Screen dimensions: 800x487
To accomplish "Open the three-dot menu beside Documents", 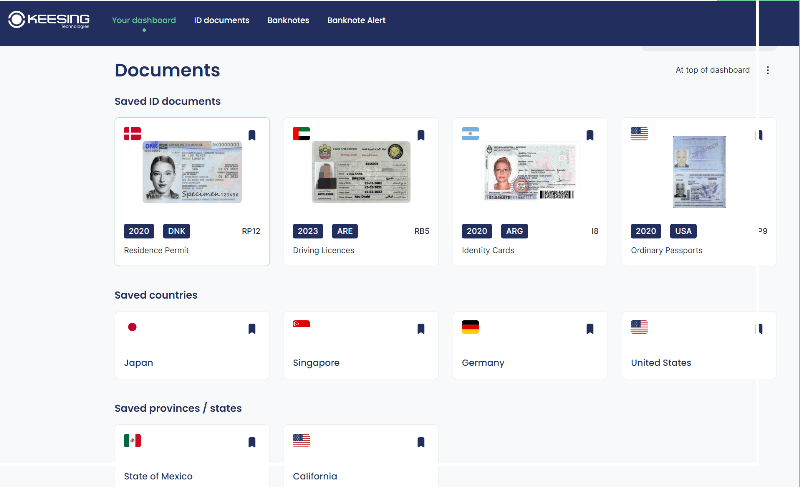I will tap(768, 70).
